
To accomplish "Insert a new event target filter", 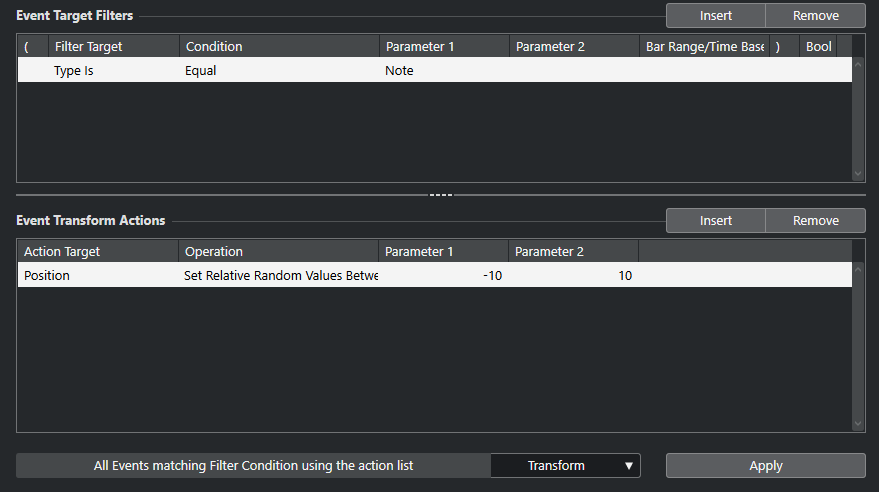I will (716, 16).
